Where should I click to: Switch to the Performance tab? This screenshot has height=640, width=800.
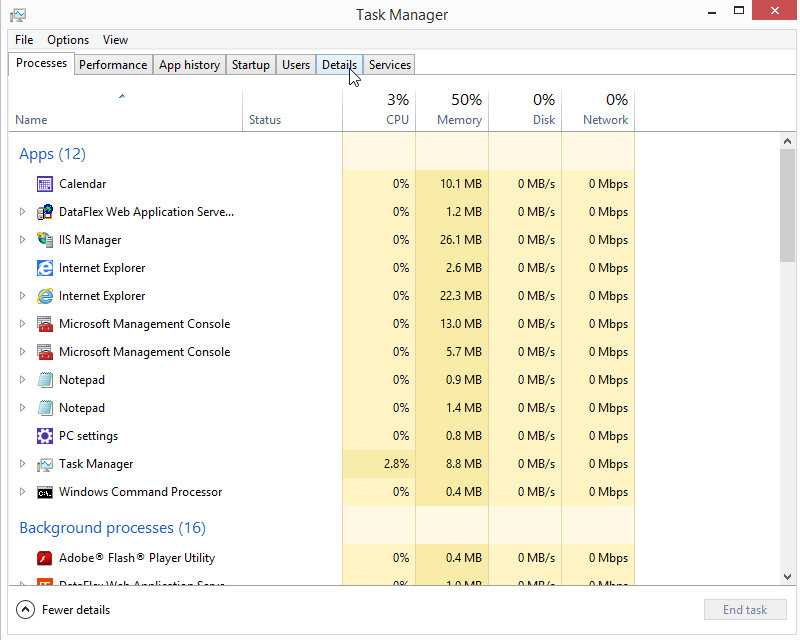coord(113,65)
